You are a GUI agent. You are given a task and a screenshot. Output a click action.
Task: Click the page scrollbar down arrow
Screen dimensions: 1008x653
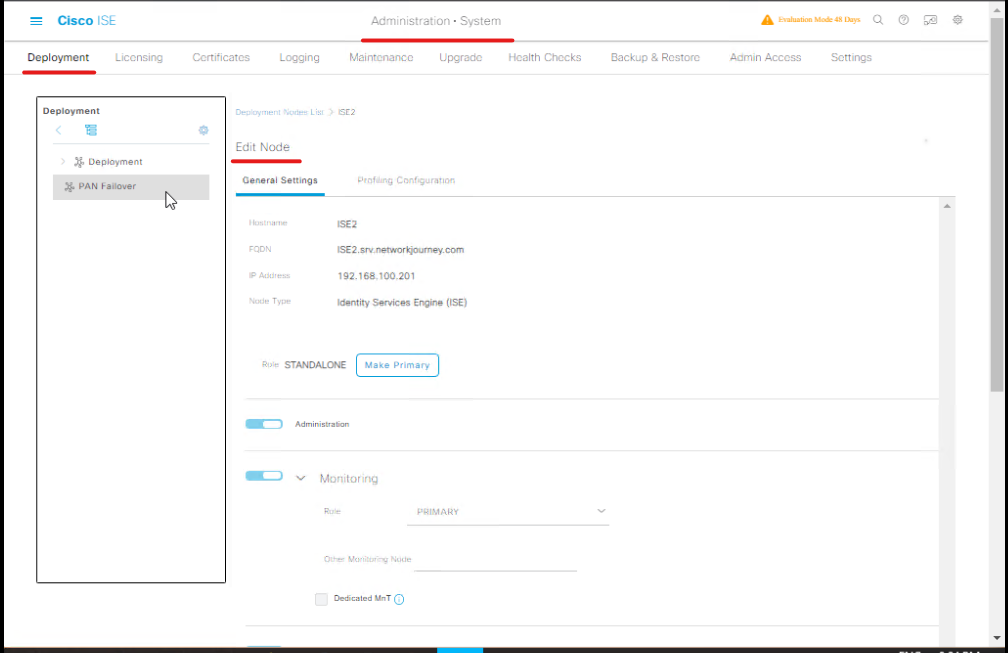pyautogui.click(x=997, y=638)
